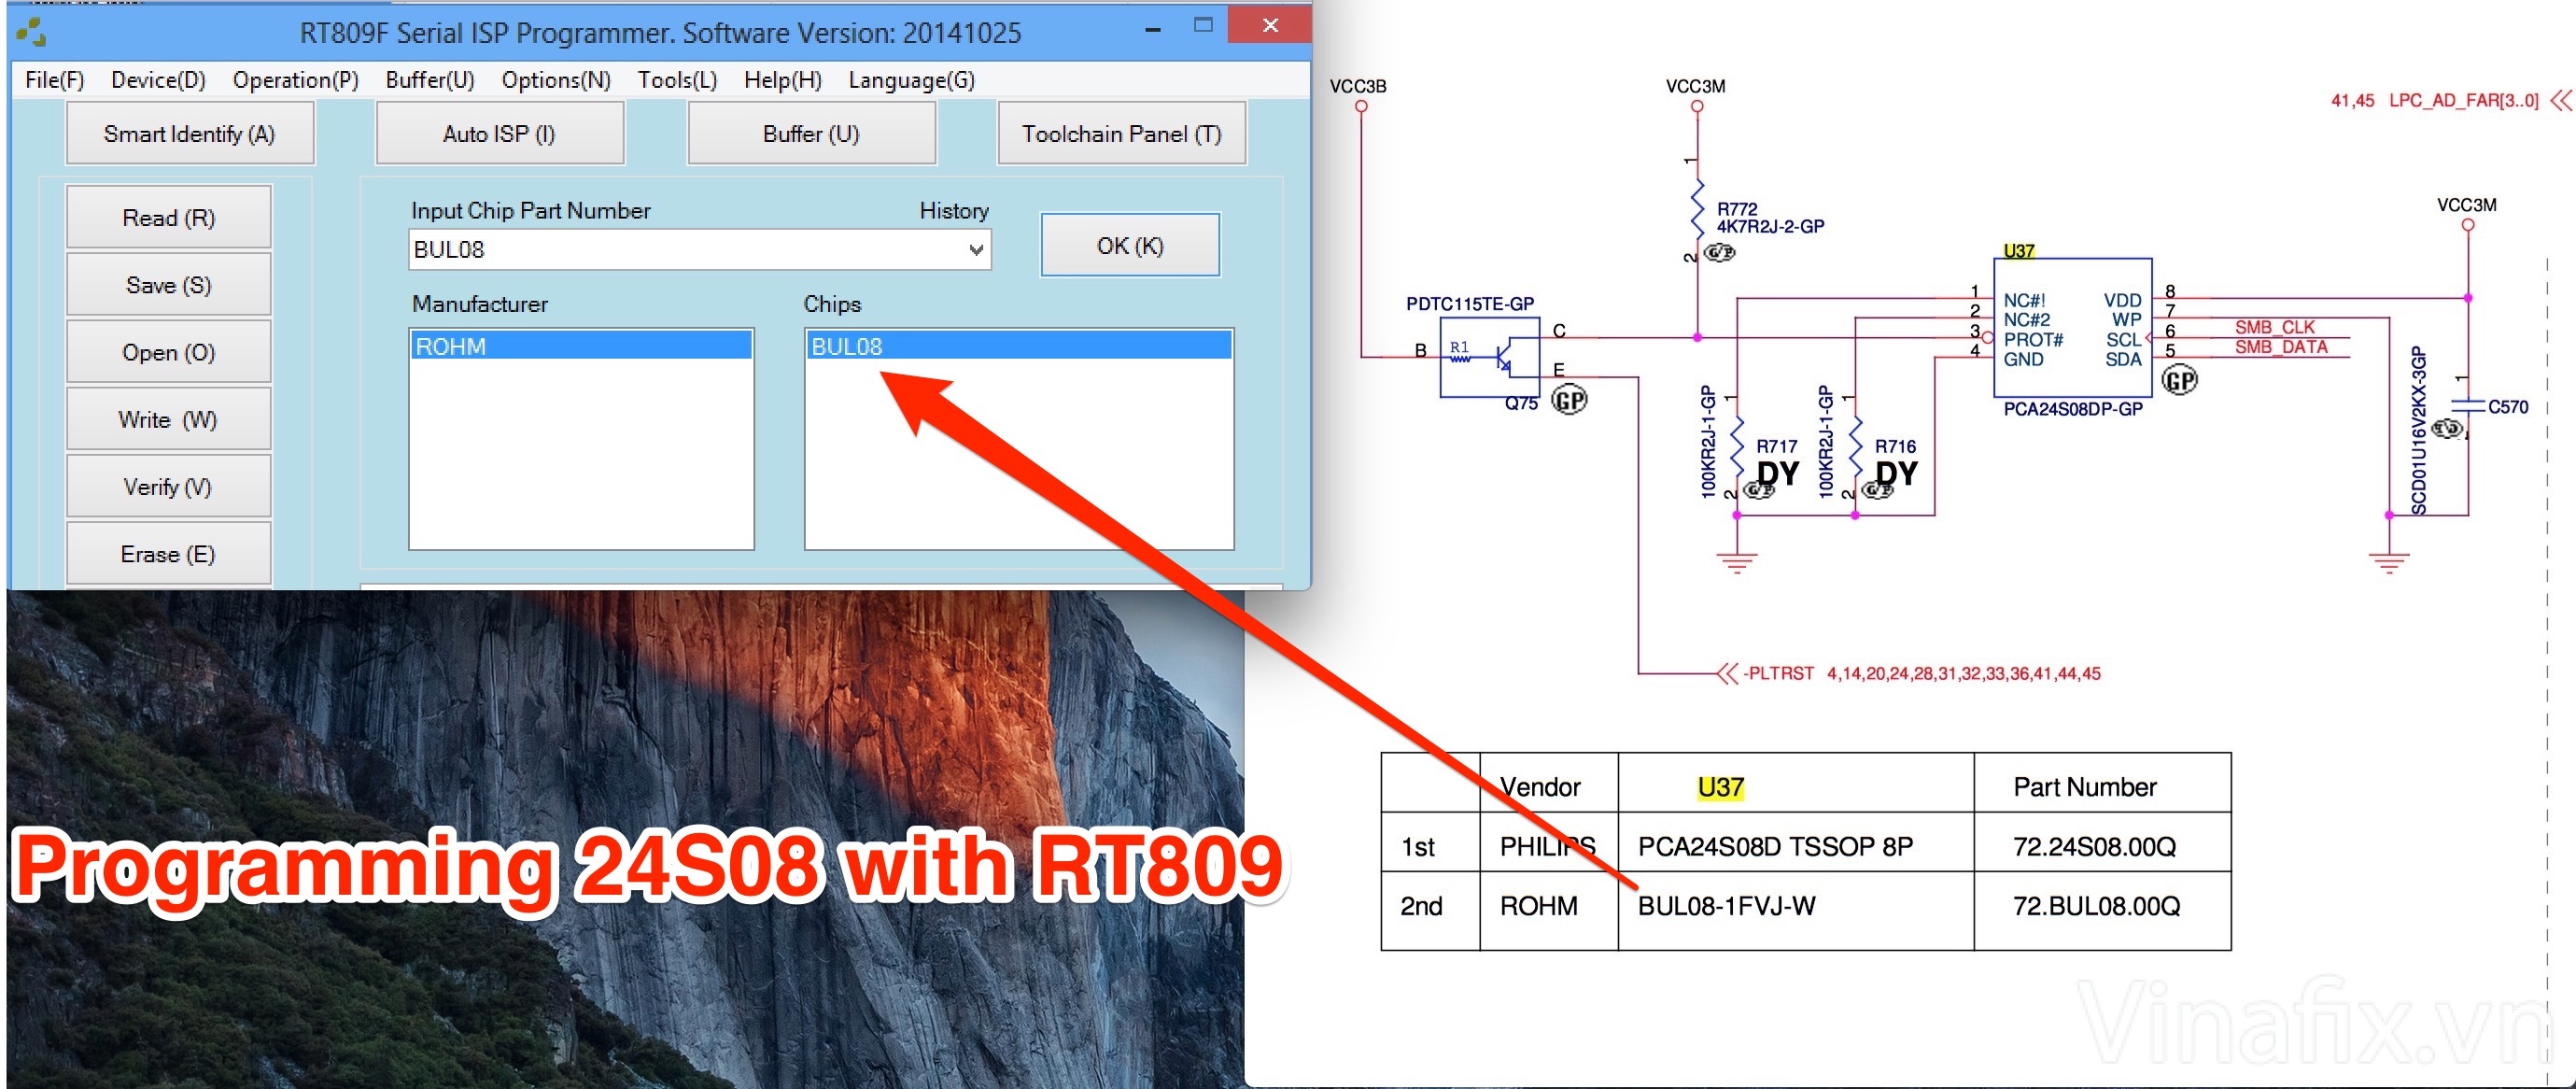Click the C570 capacitor label
Viewport: 2576px width, 1089px height.
point(2508,407)
